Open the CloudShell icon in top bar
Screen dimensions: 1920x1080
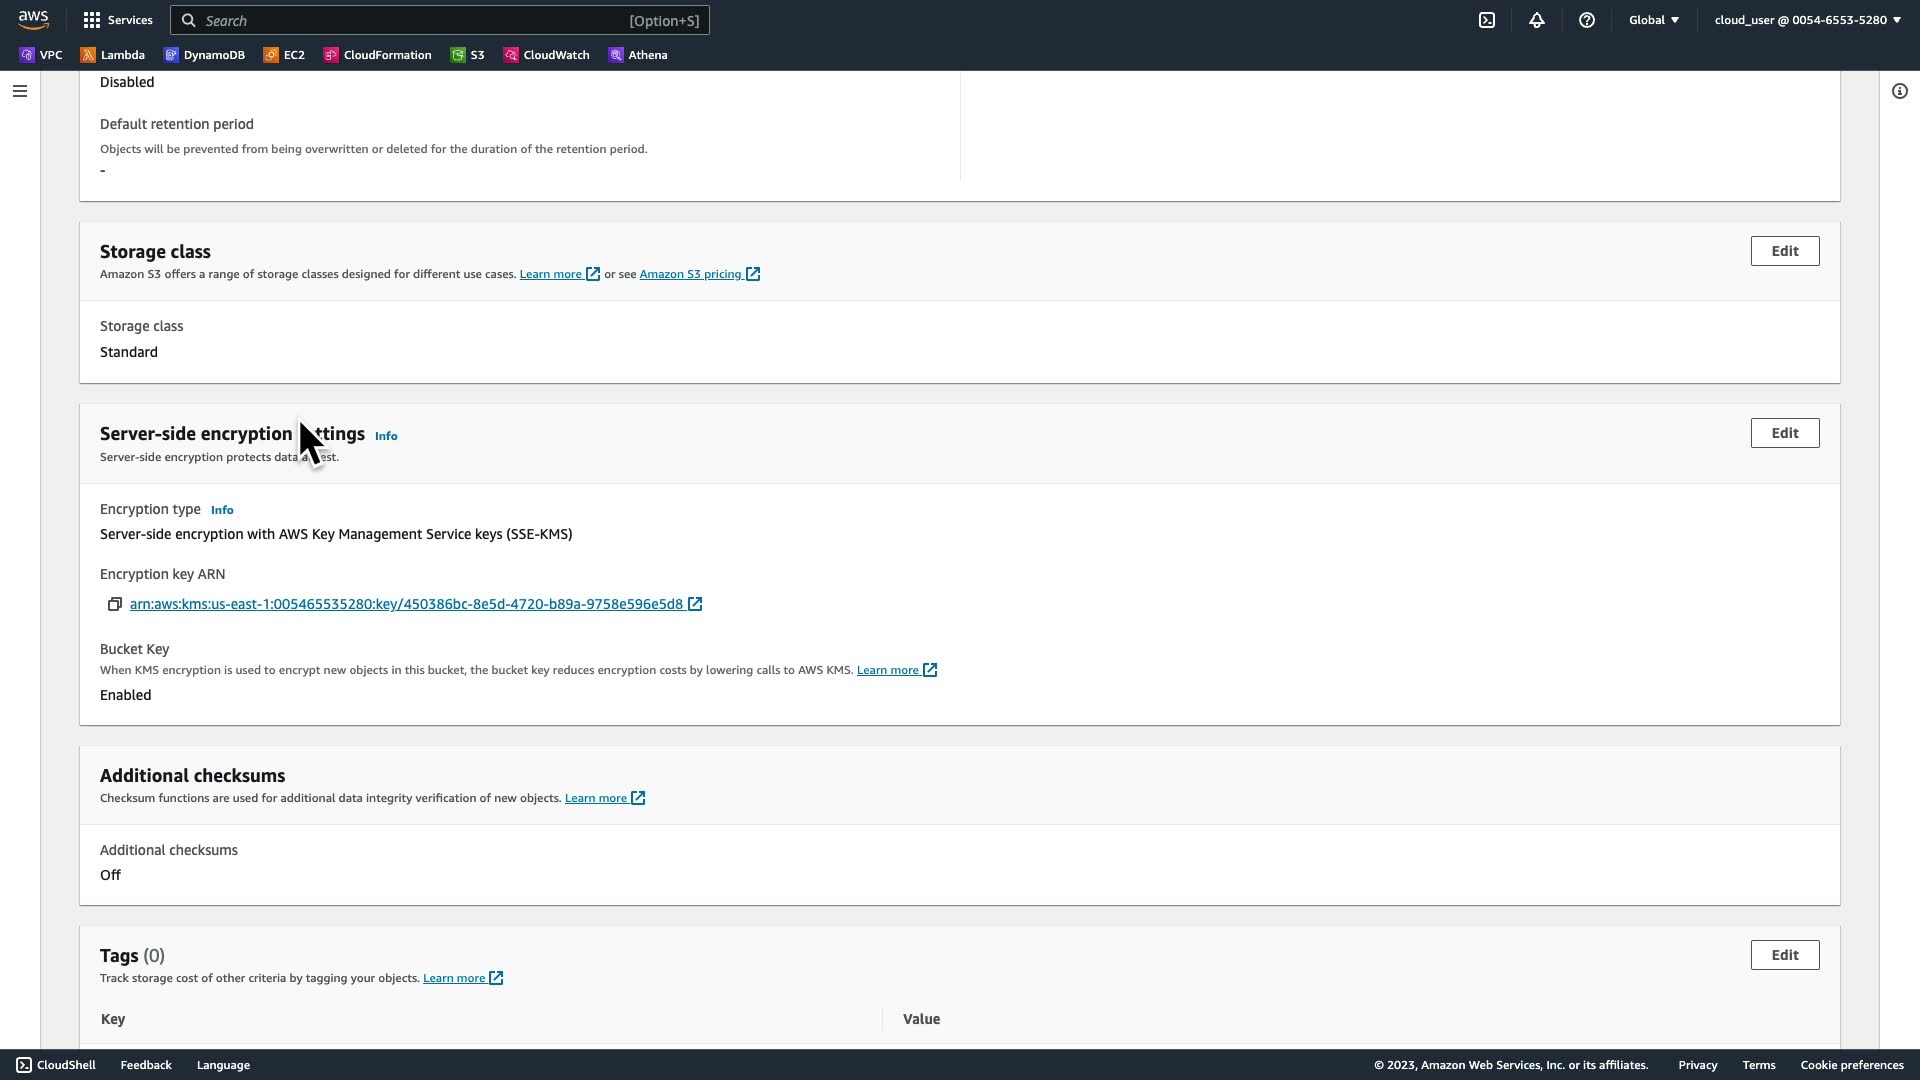pyautogui.click(x=1487, y=20)
